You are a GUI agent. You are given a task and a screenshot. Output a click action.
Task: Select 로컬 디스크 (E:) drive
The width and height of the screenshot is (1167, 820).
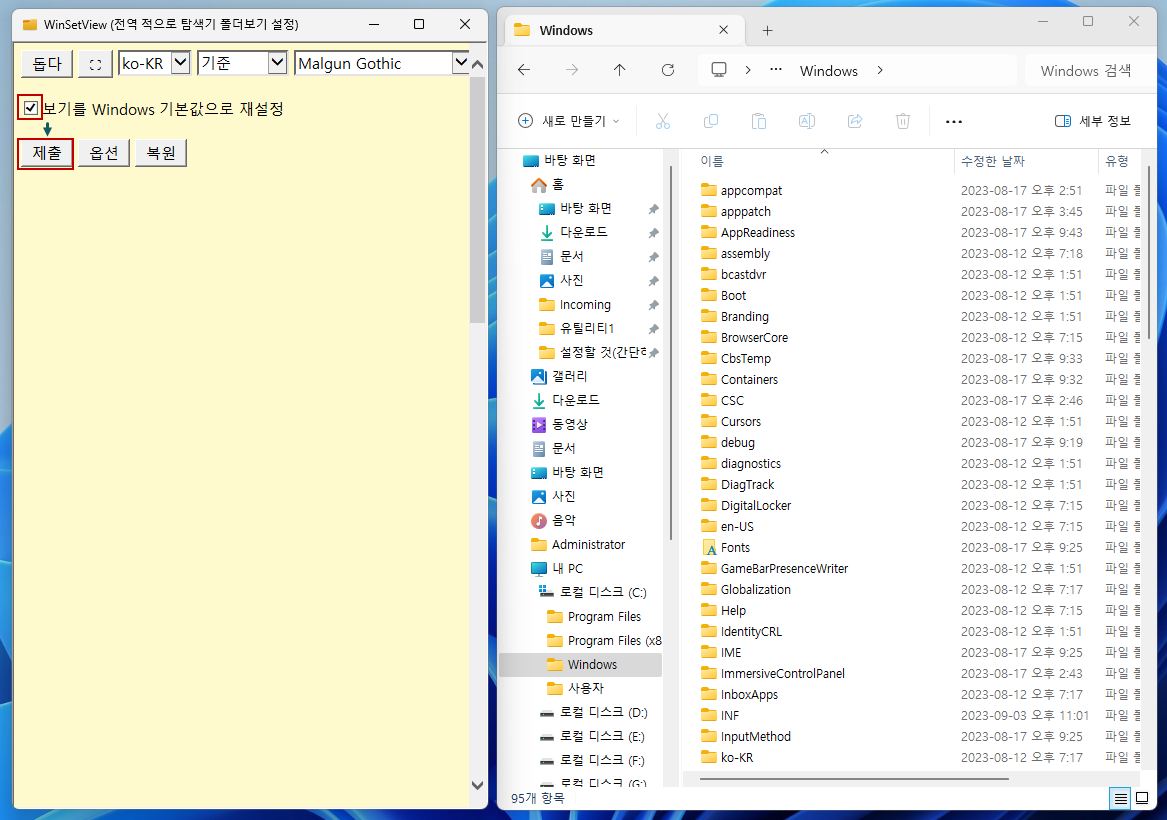click(592, 736)
